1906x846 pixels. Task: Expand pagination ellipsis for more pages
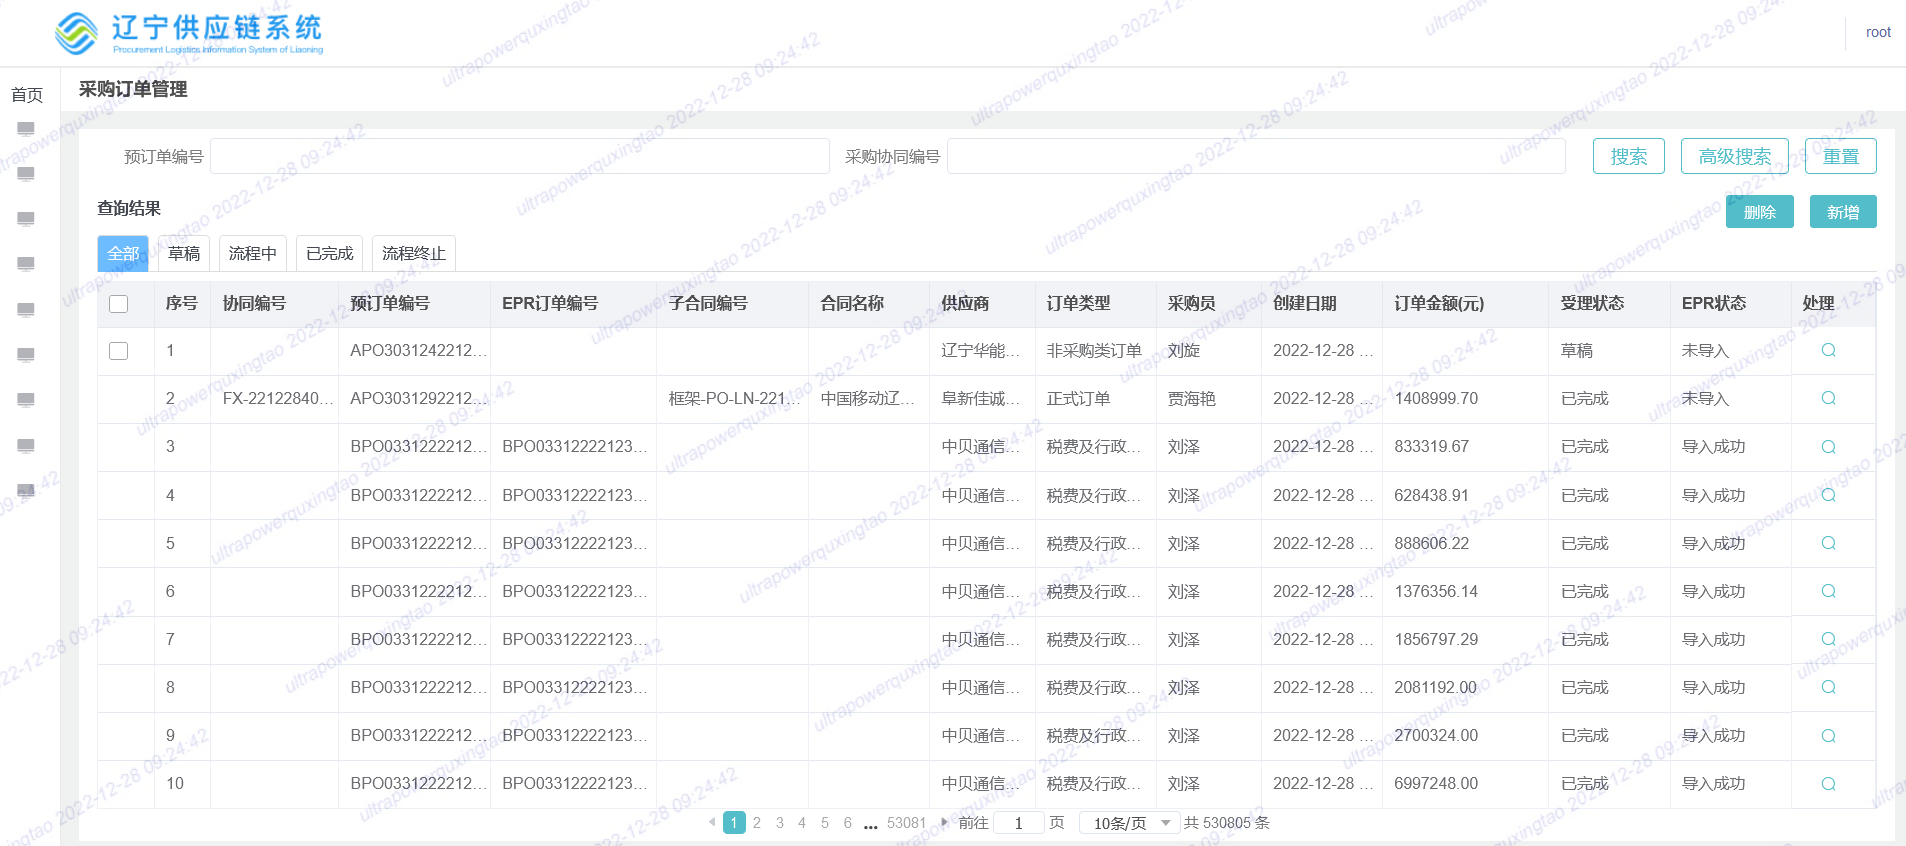click(871, 824)
